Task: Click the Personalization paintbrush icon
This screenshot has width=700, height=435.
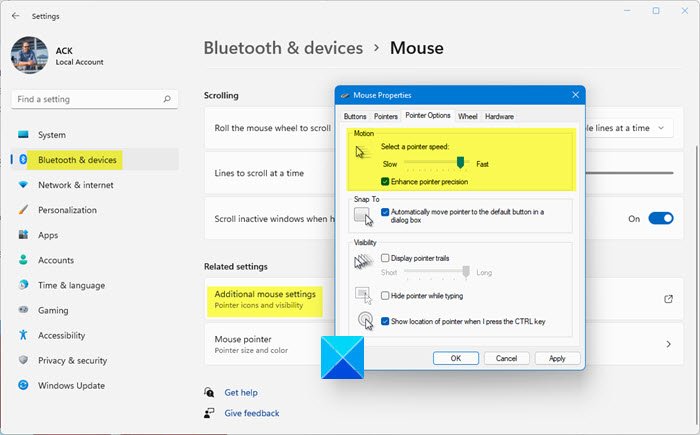Action: [x=23, y=209]
